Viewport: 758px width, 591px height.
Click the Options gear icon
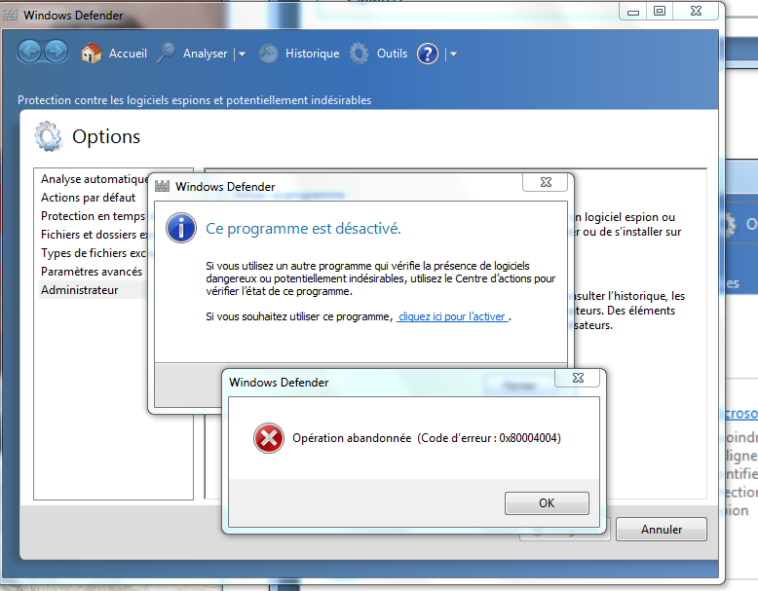click(48, 136)
